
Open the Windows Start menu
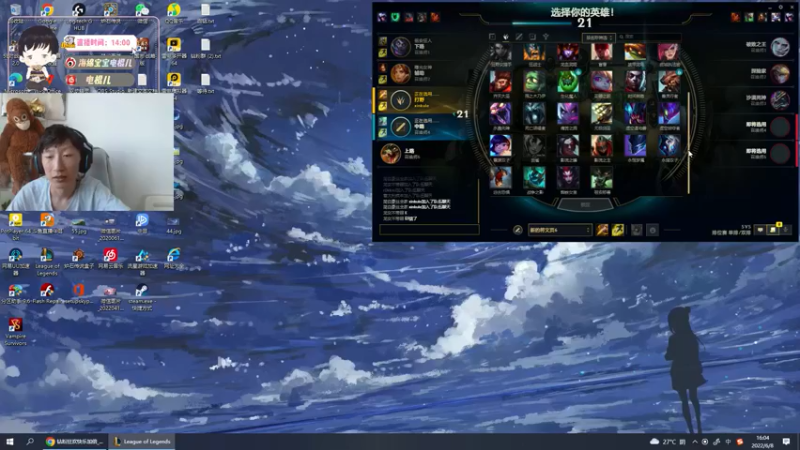click(x=9, y=441)
